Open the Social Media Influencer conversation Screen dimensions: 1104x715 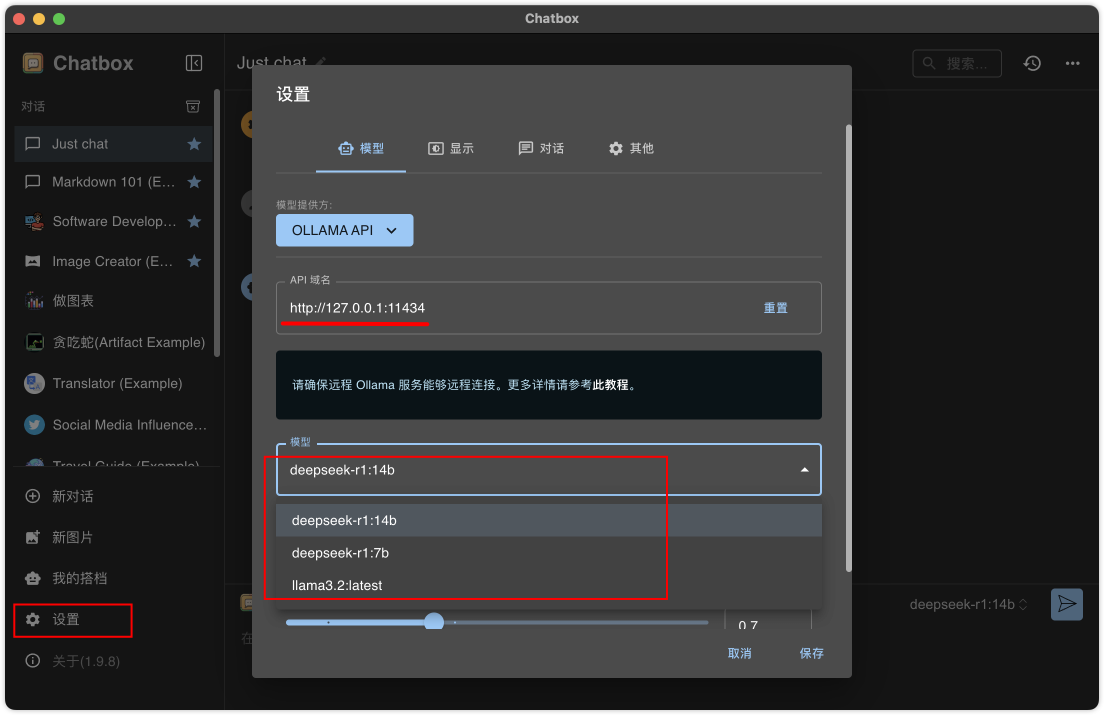click(113, 425)
